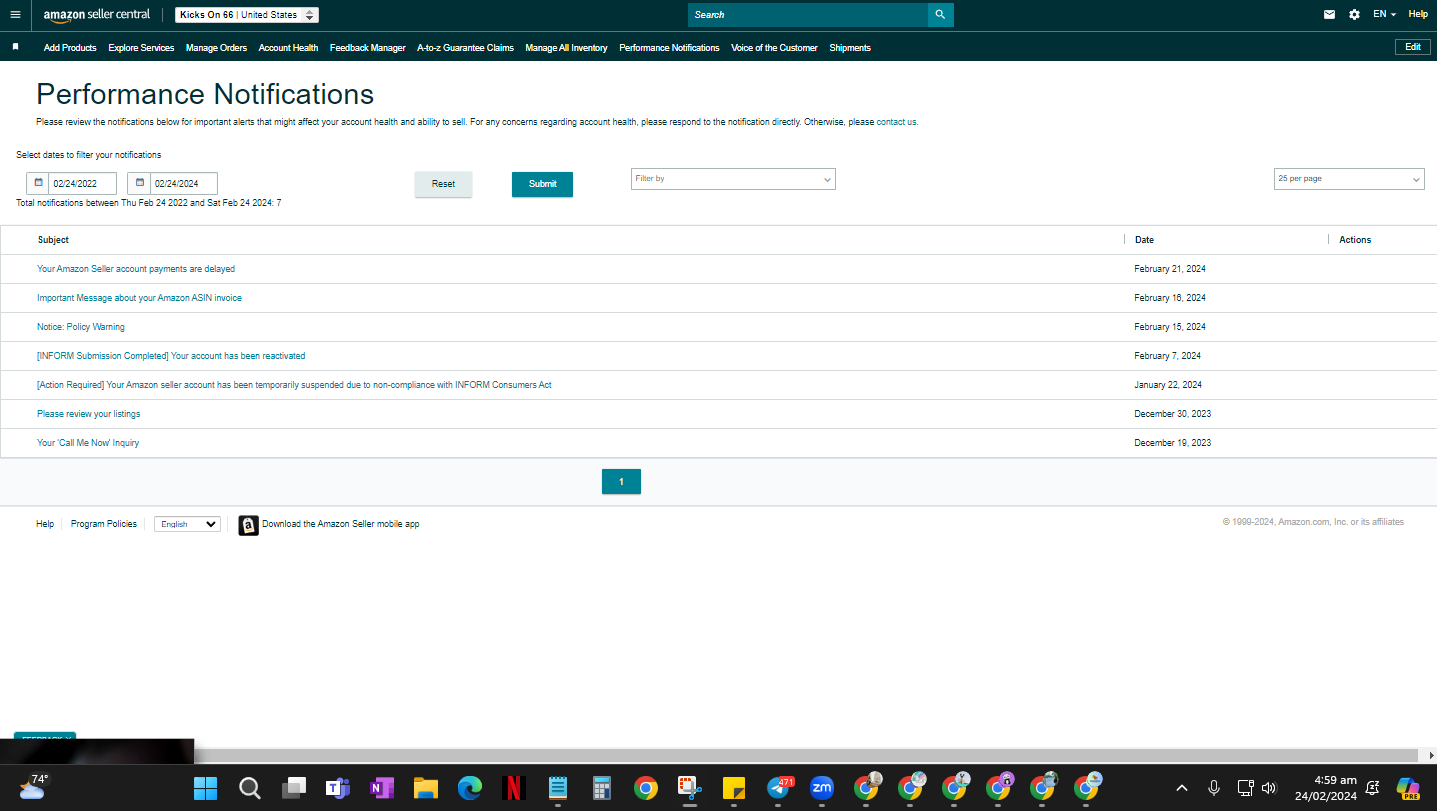1437x811 pixels.
Task: Click the start date field 02/24/2022
Action: [x=82, y=183]
